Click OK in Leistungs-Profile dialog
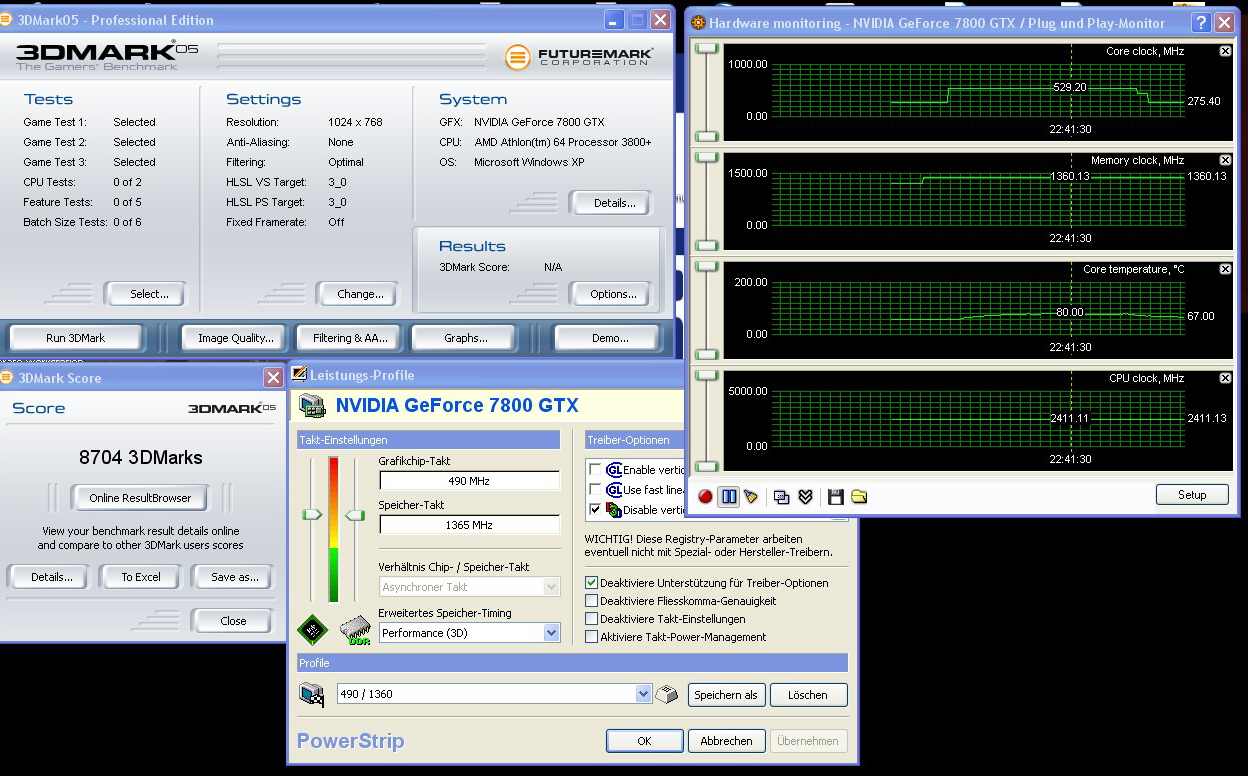This screenshot has width=1248, height=776. pos(644,741)
